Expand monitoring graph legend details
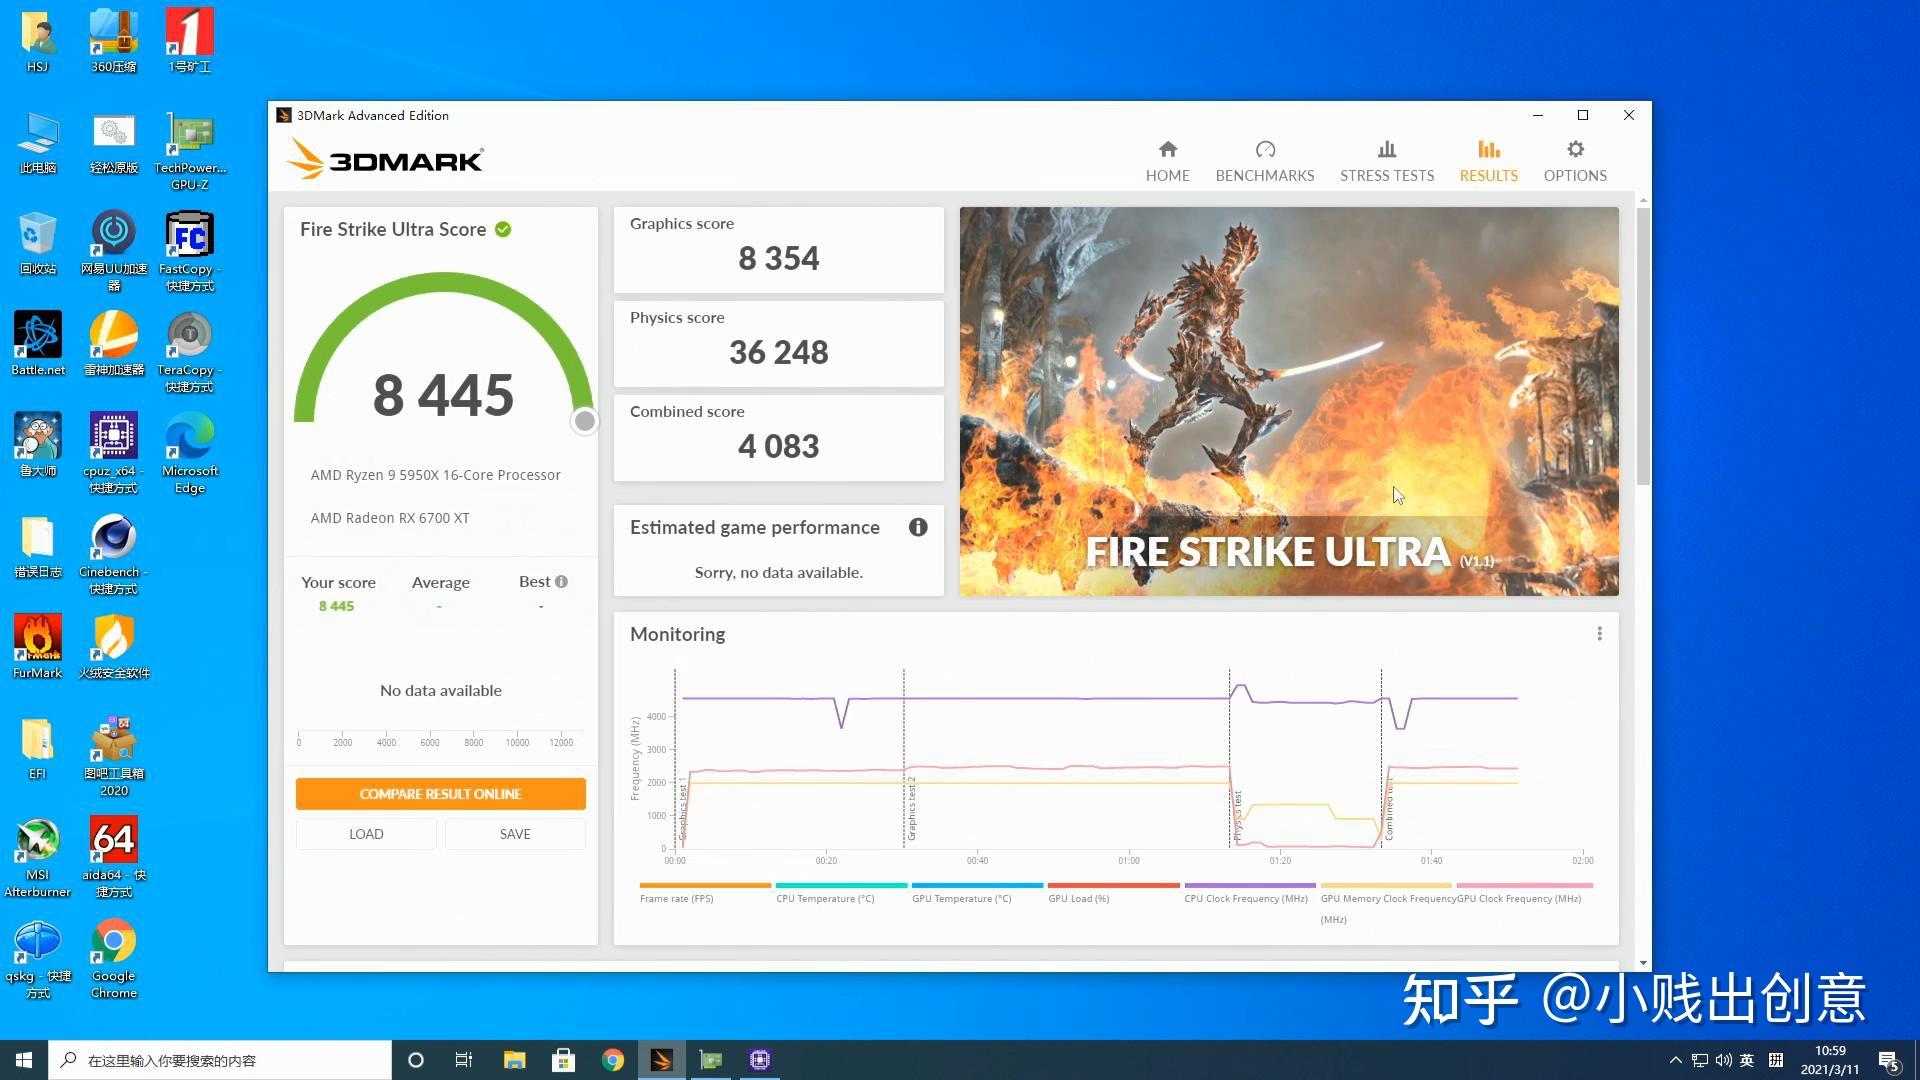Image resolution: width=1920 pixels, height=1080 pixels. pos(1600,633)
